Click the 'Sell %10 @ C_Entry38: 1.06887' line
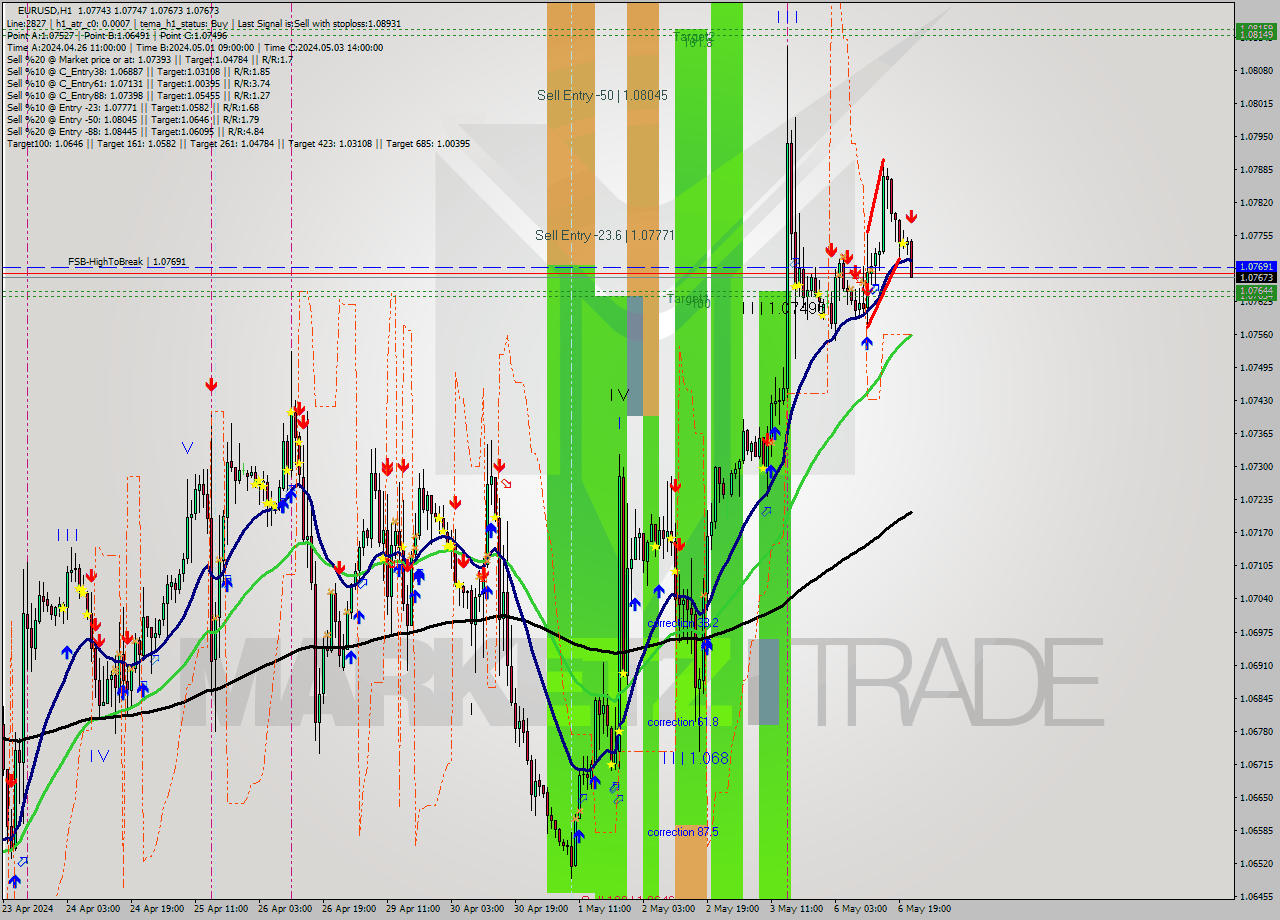The width and height of the screenshot is (1280, 920). [138, 71]
